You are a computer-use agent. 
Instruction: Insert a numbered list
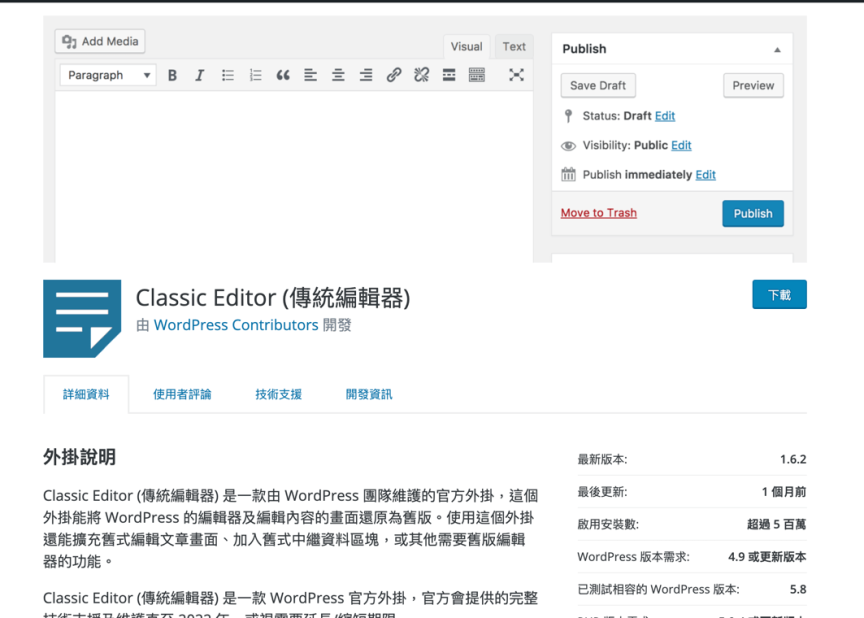pyautogui.click(x=255, y=75)
